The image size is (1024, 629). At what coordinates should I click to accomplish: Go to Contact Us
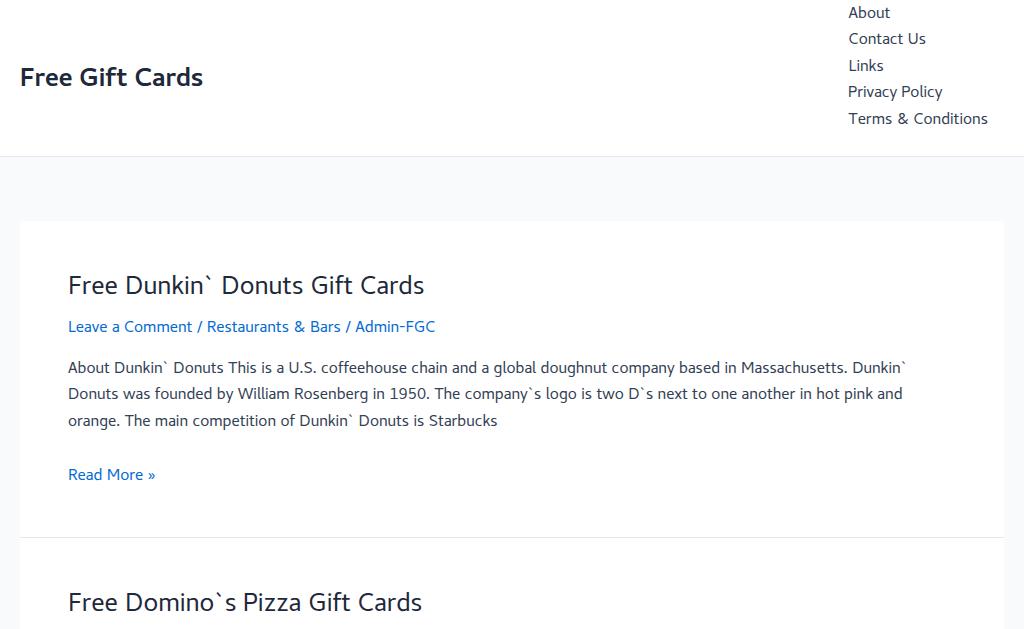coord(886,39)
